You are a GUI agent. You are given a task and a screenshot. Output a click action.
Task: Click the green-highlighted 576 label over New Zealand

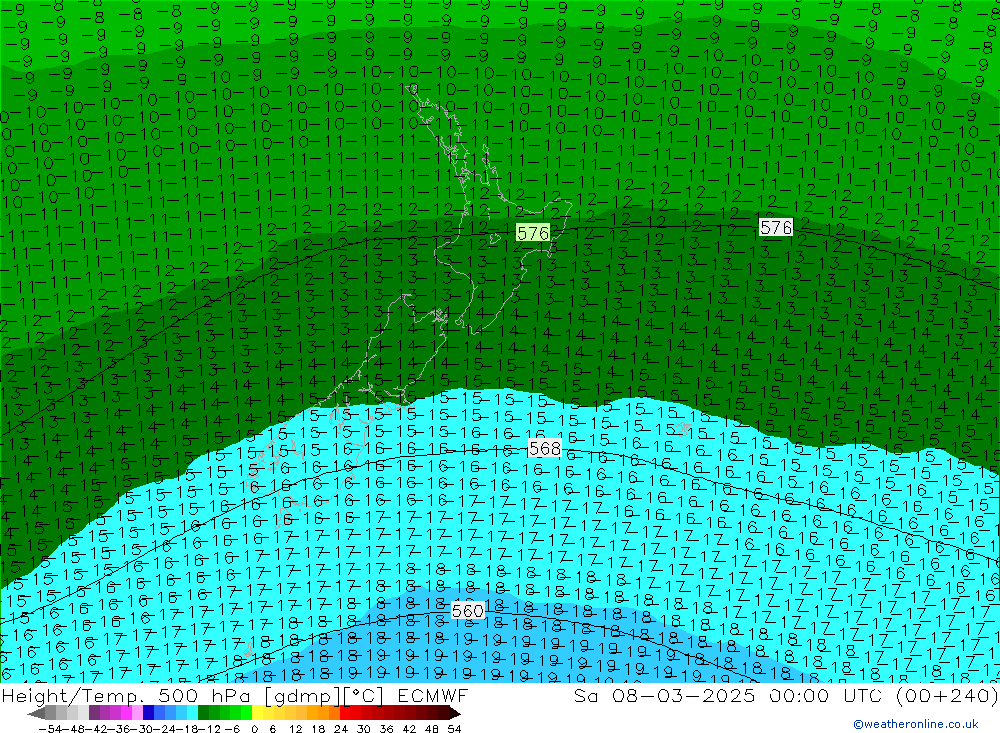pyautogui.click(x=533, y=233)
